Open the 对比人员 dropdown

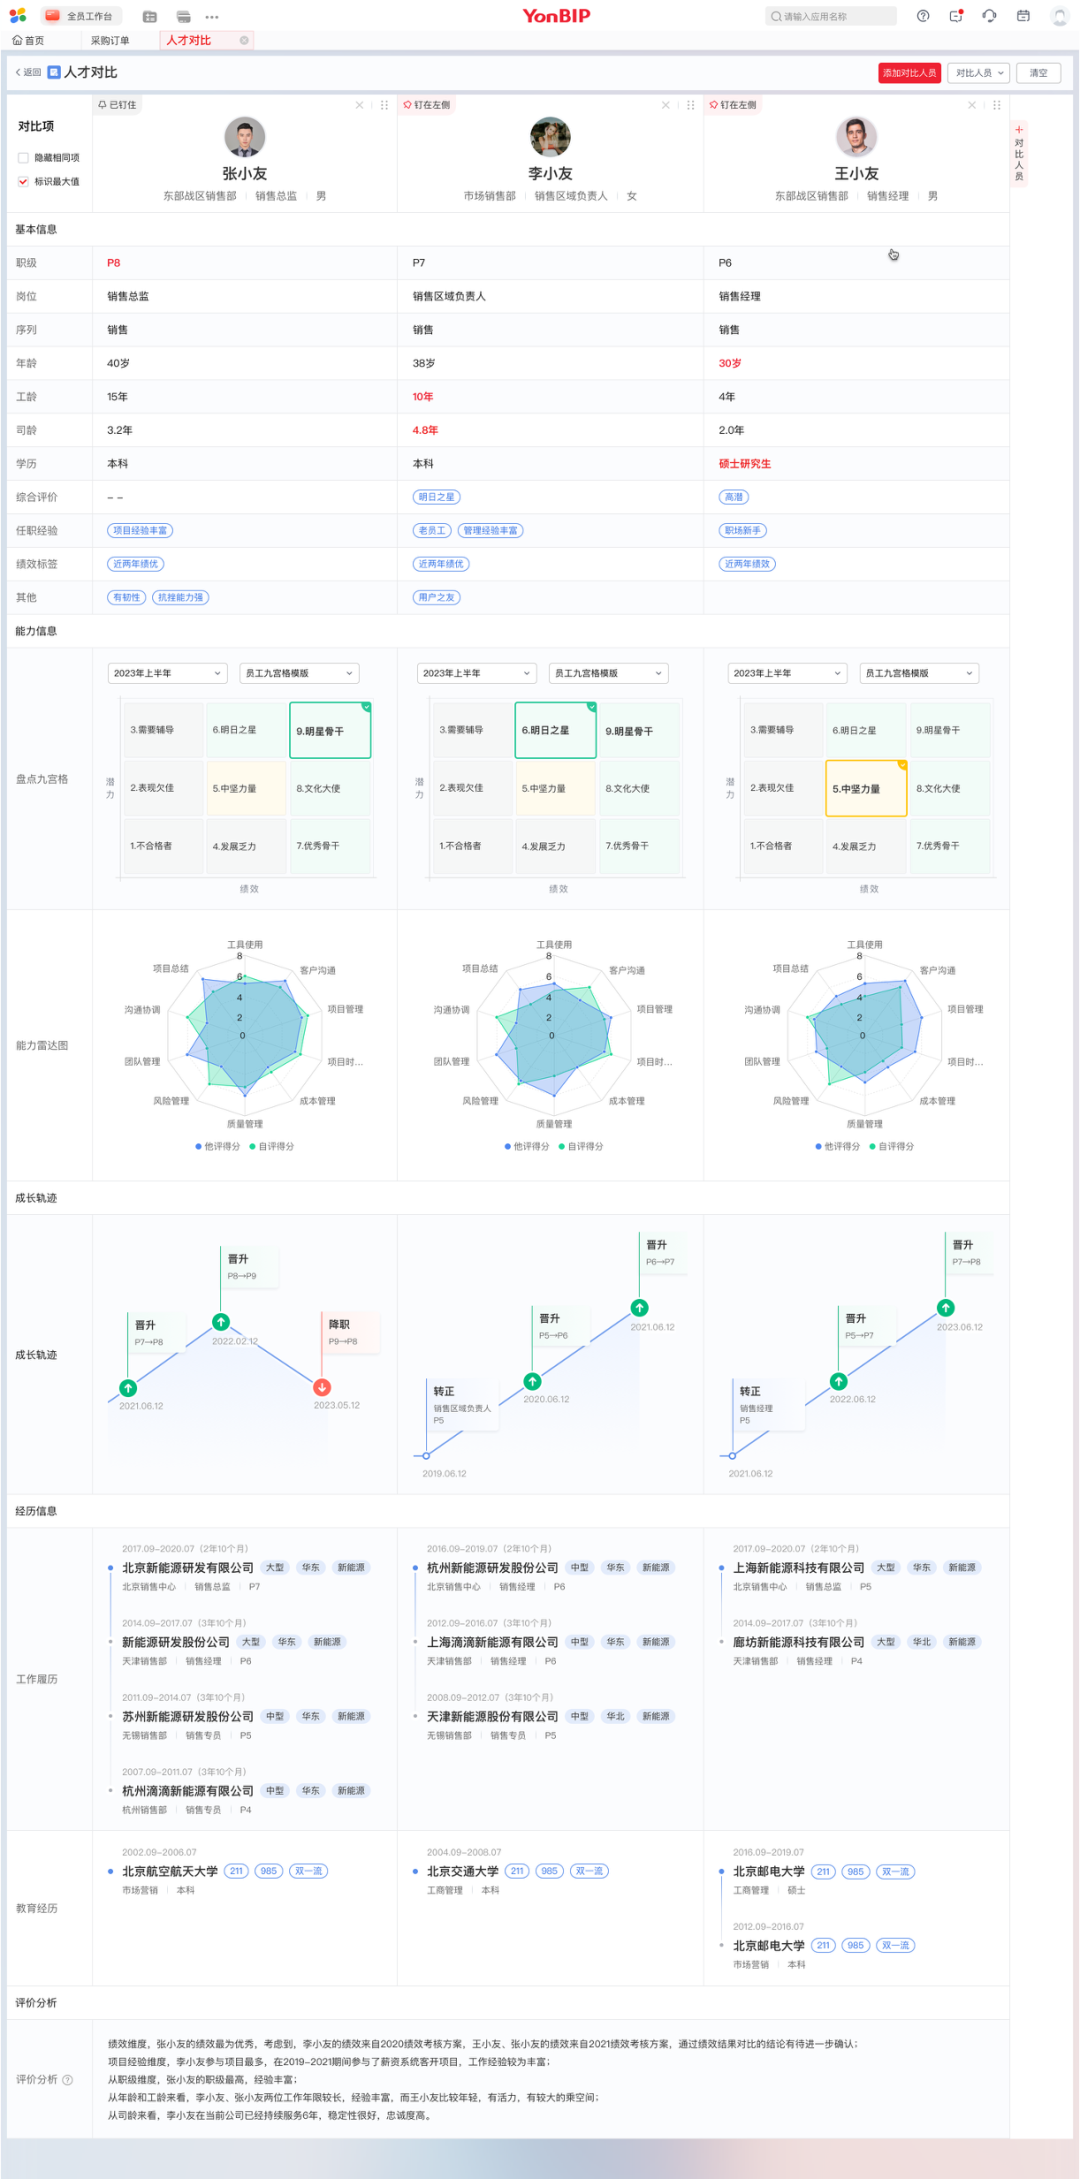point(978,73)
